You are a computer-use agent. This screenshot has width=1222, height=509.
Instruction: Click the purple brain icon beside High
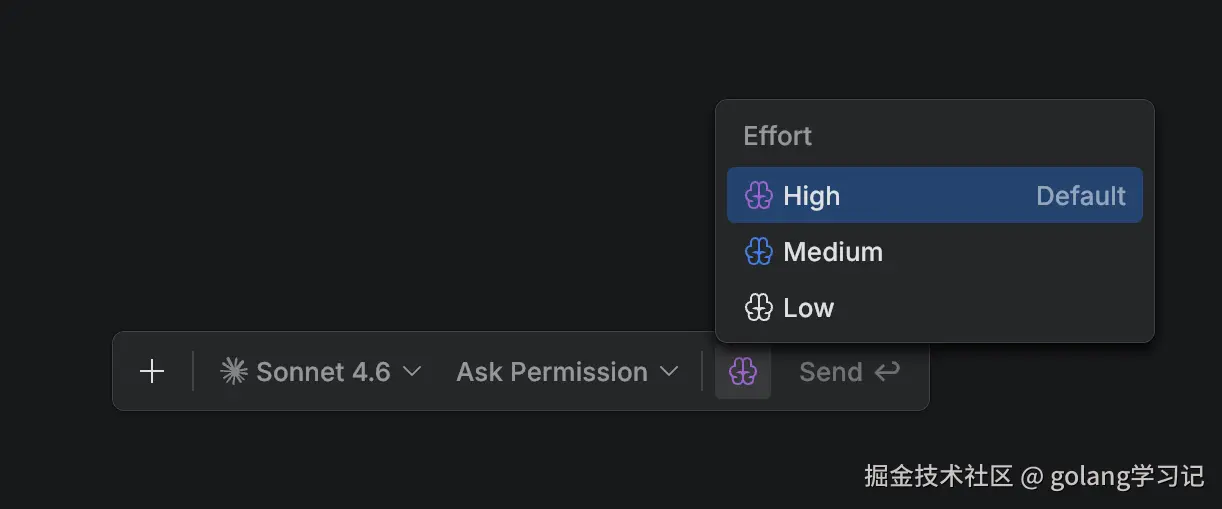[x=759, y=196]
